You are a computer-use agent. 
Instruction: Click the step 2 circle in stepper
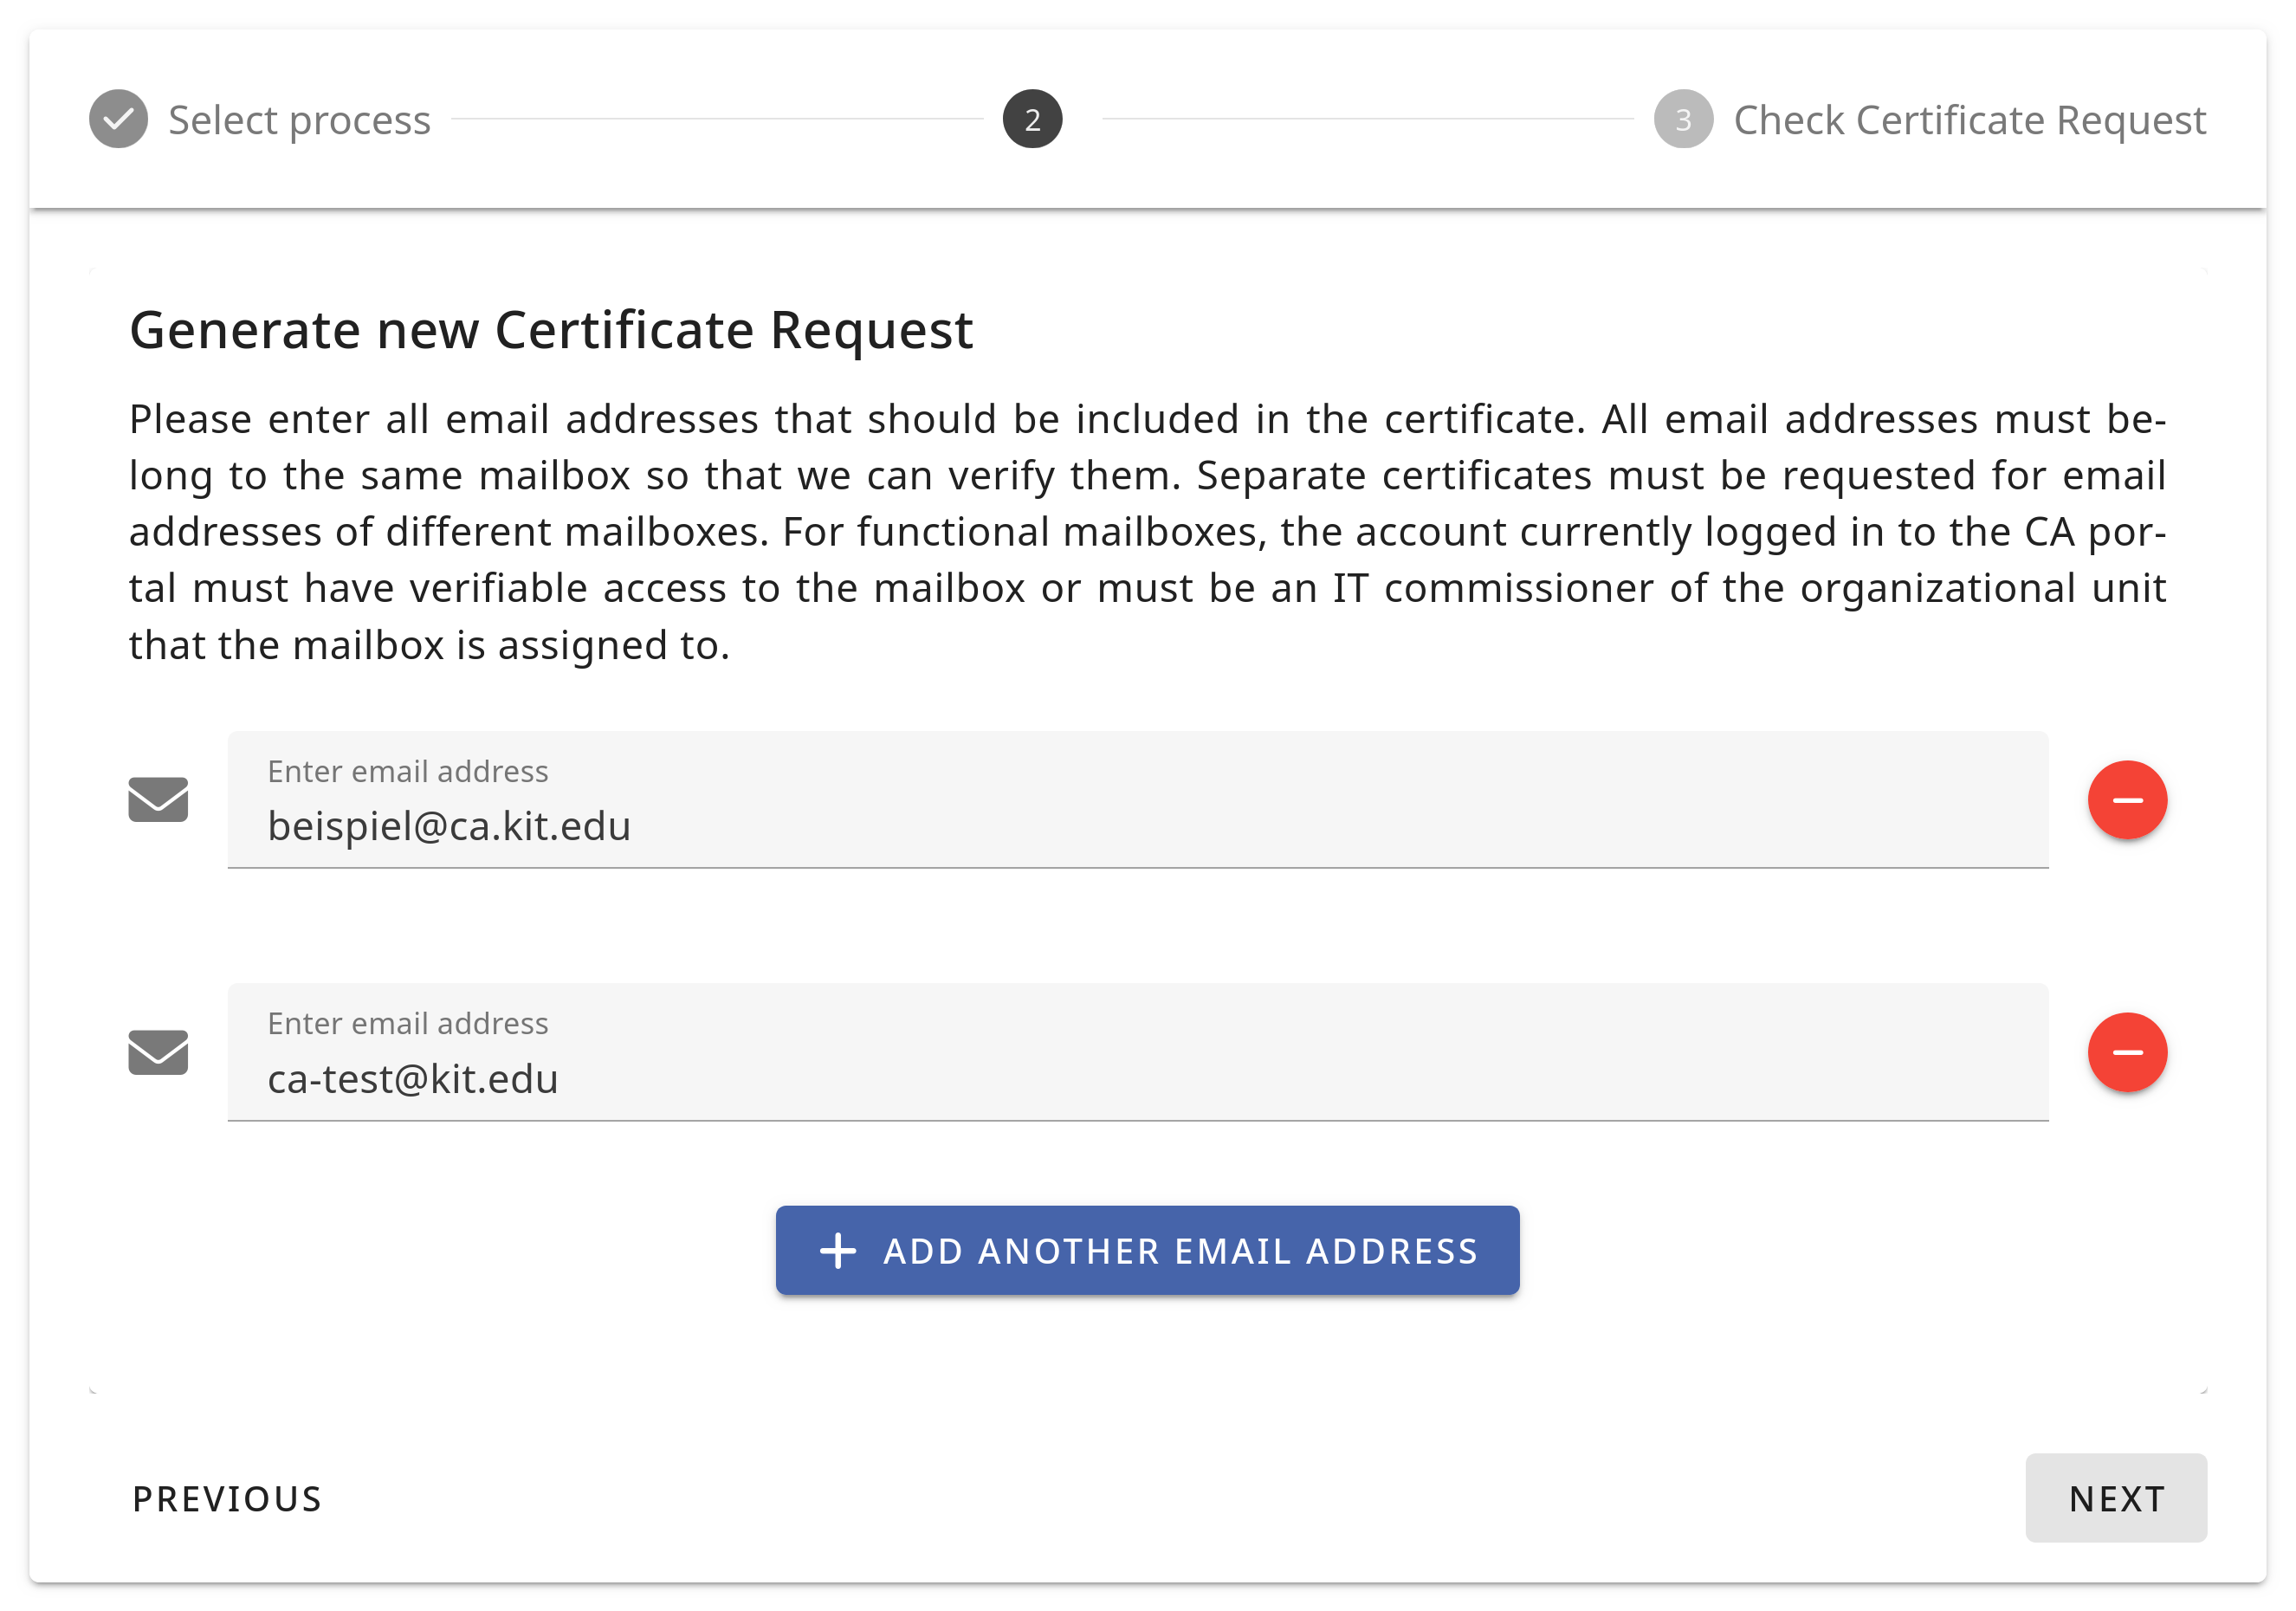coord(1032,119)
